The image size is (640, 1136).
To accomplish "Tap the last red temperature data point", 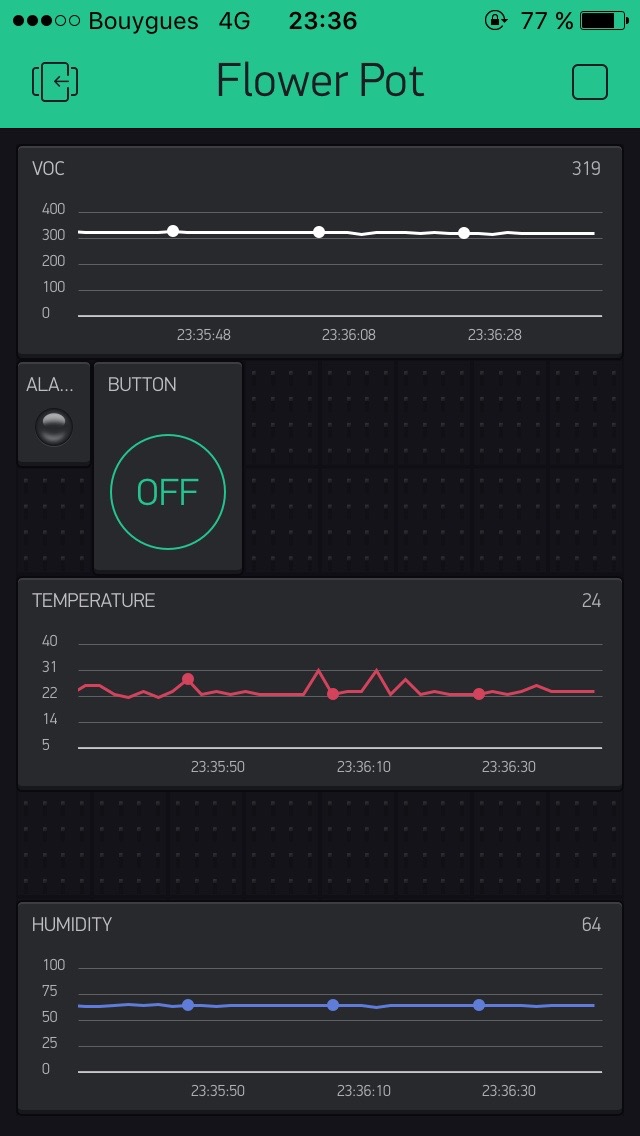I will [479, 694].
